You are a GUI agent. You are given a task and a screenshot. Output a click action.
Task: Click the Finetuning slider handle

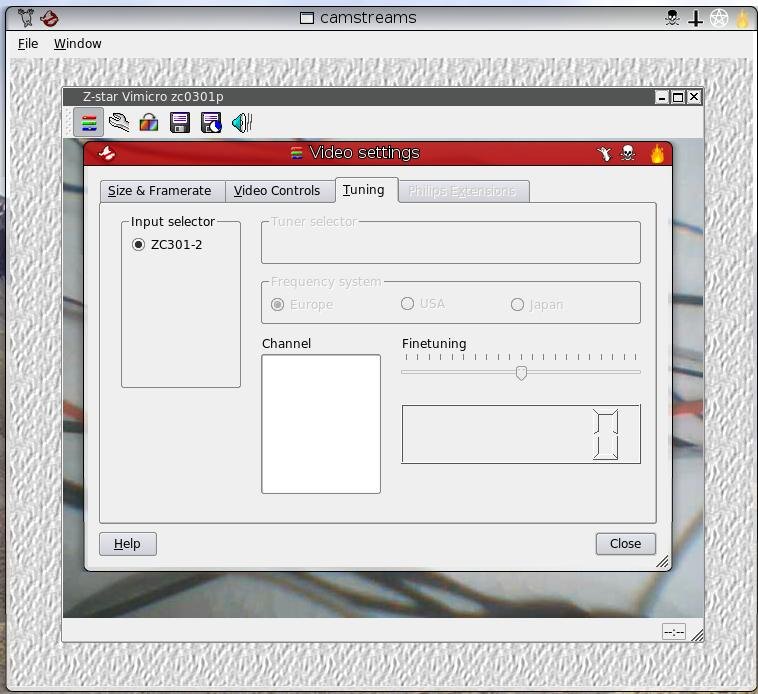pos(521,373)
